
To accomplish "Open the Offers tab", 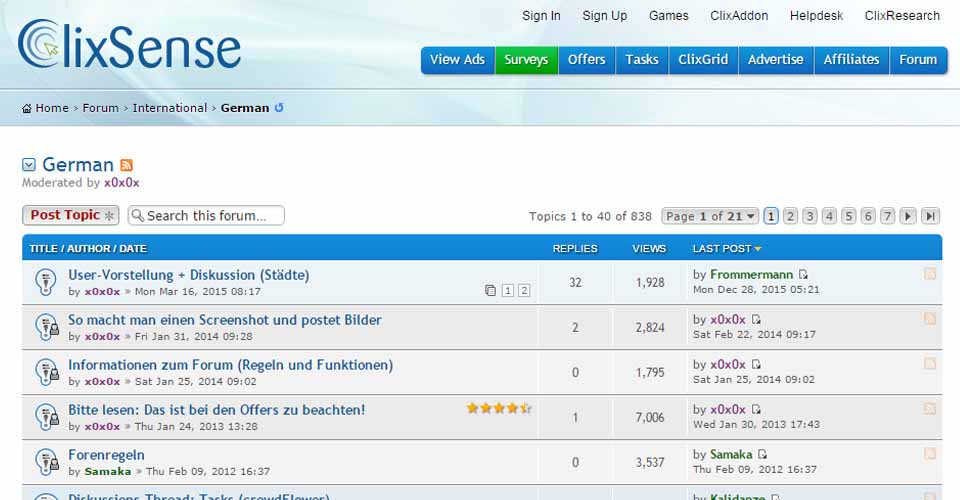I will tap(587, 60).
